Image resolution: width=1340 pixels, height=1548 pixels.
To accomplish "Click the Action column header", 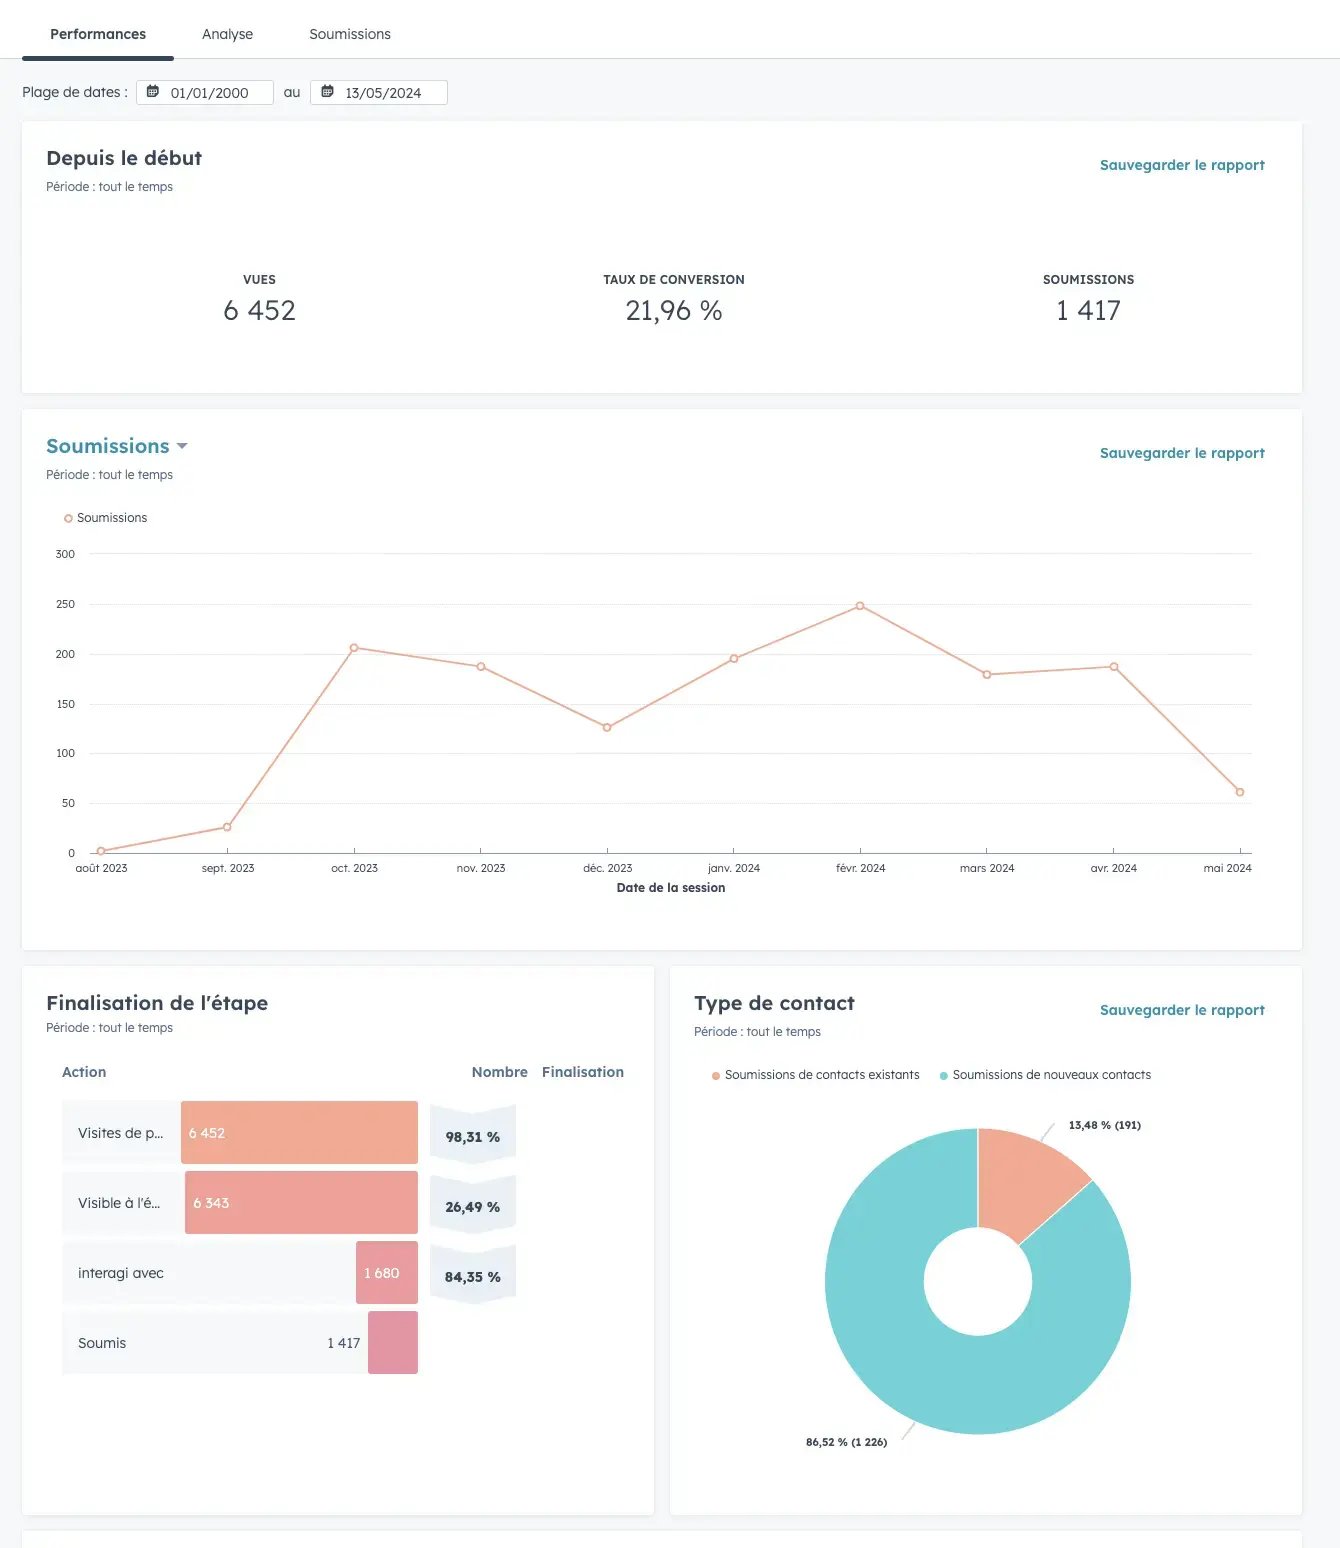I will click(x=84, y=1072).
